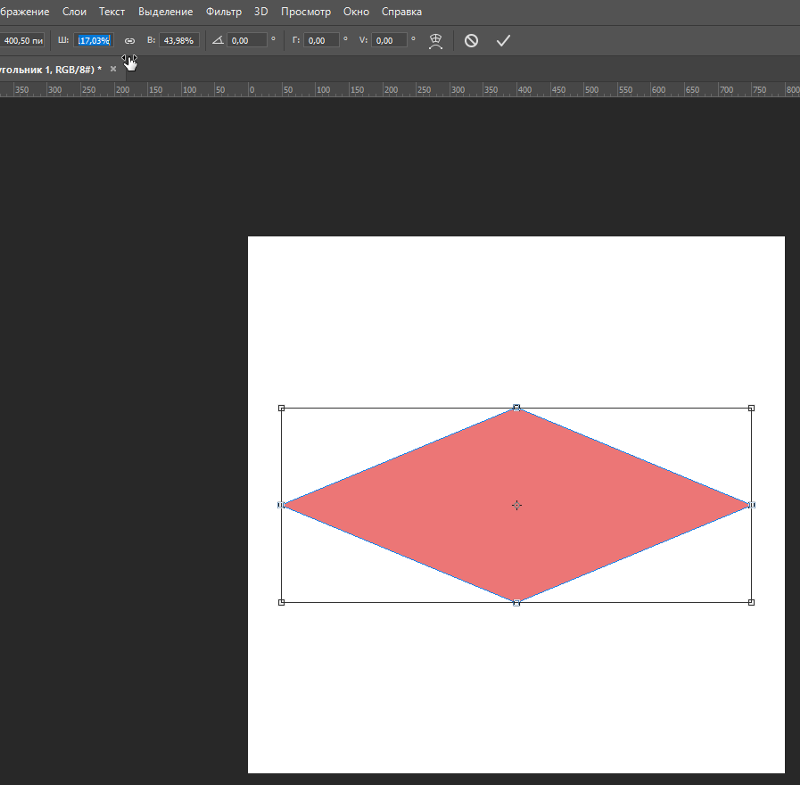The width and height of the screenshot is (800, 785).
Task: Close the document tab
Action: tap(113, 69)
